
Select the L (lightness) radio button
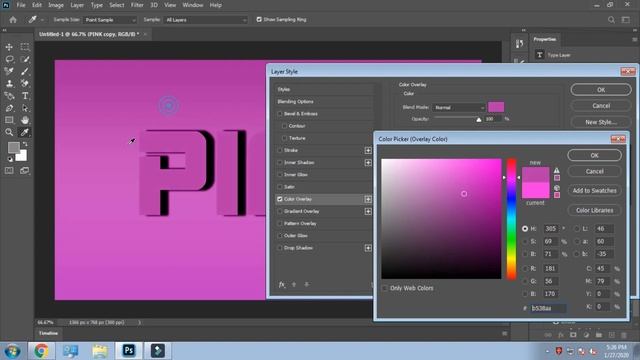576,229
